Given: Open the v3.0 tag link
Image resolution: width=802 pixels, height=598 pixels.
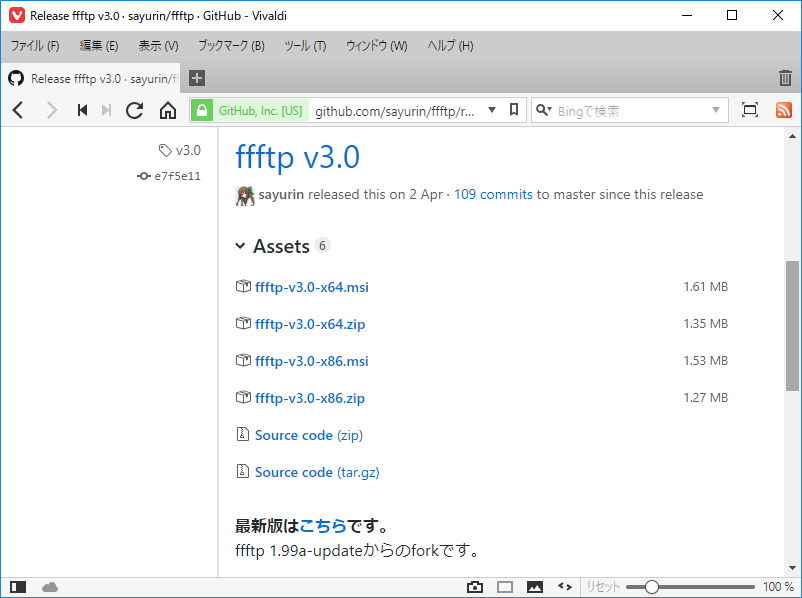Looking at the screenshot, I should tap(188, 150).
